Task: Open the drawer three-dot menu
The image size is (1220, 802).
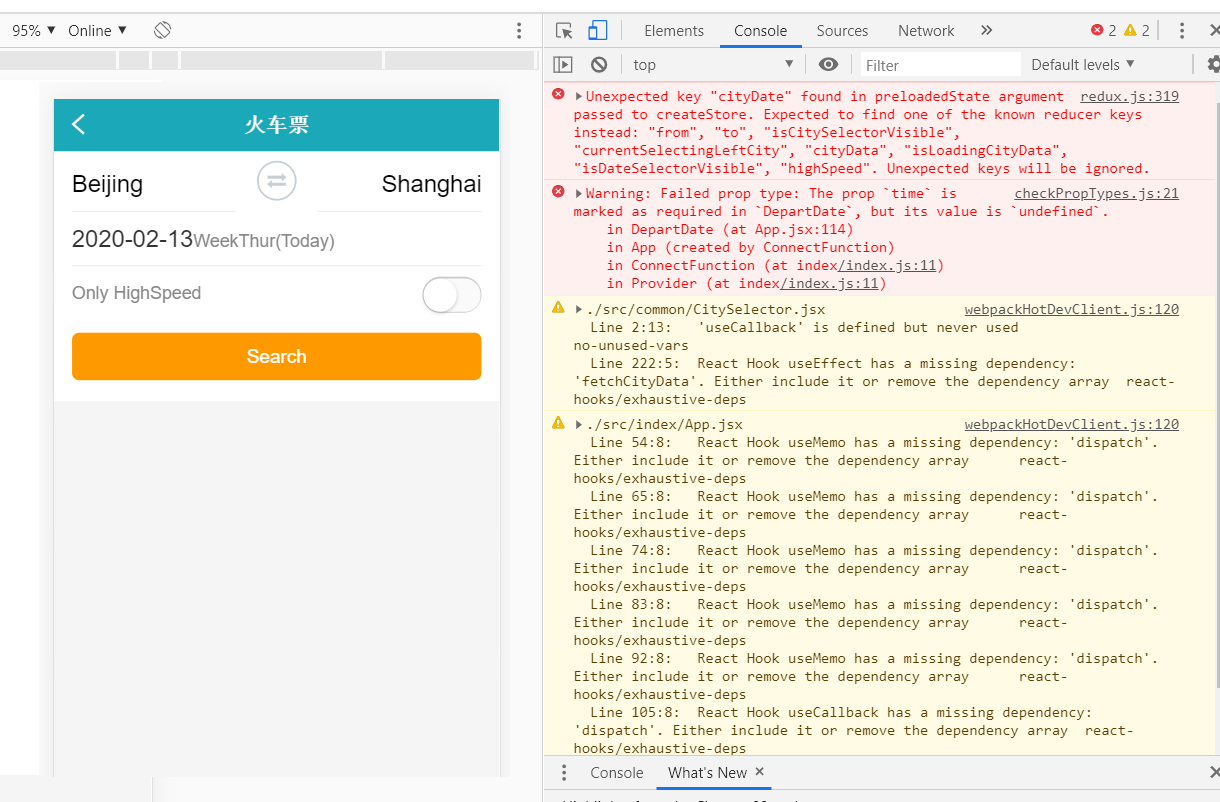Action: click(x=564, y=773)
